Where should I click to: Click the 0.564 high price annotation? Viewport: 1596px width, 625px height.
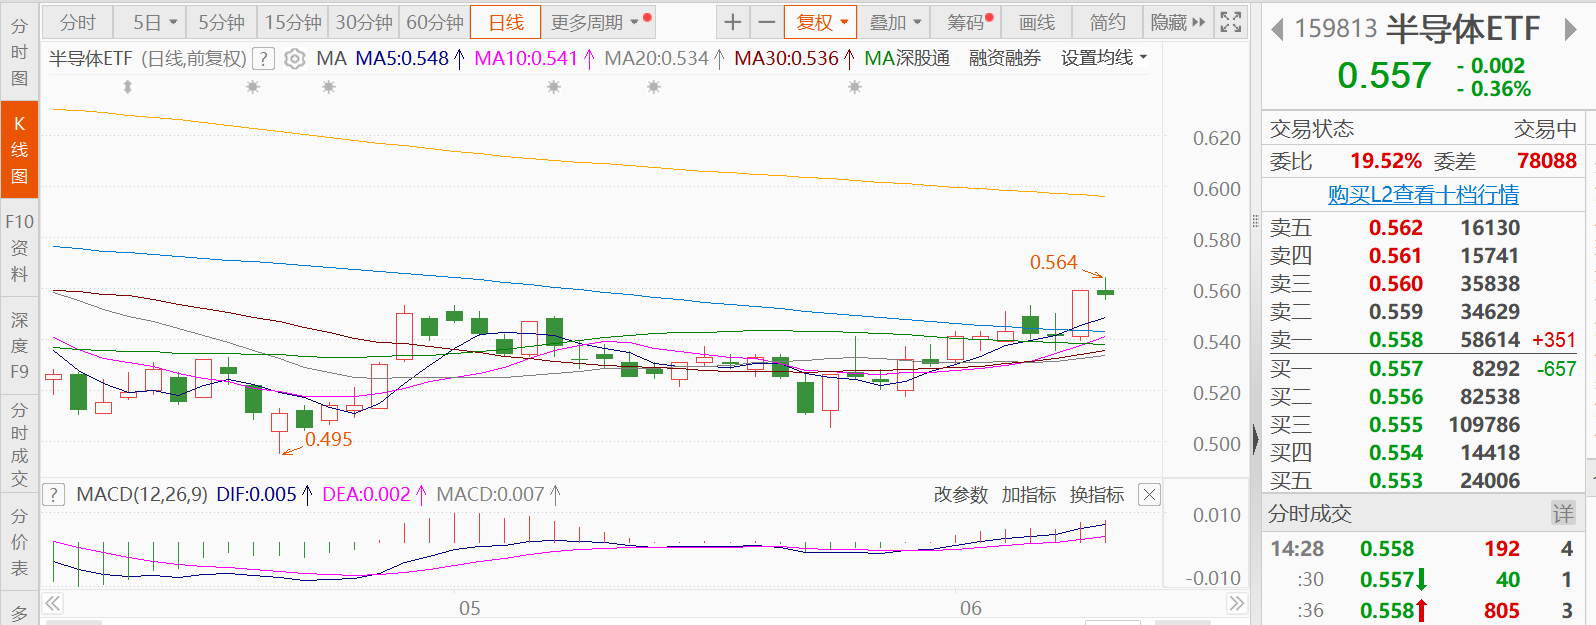(1053, 262)
